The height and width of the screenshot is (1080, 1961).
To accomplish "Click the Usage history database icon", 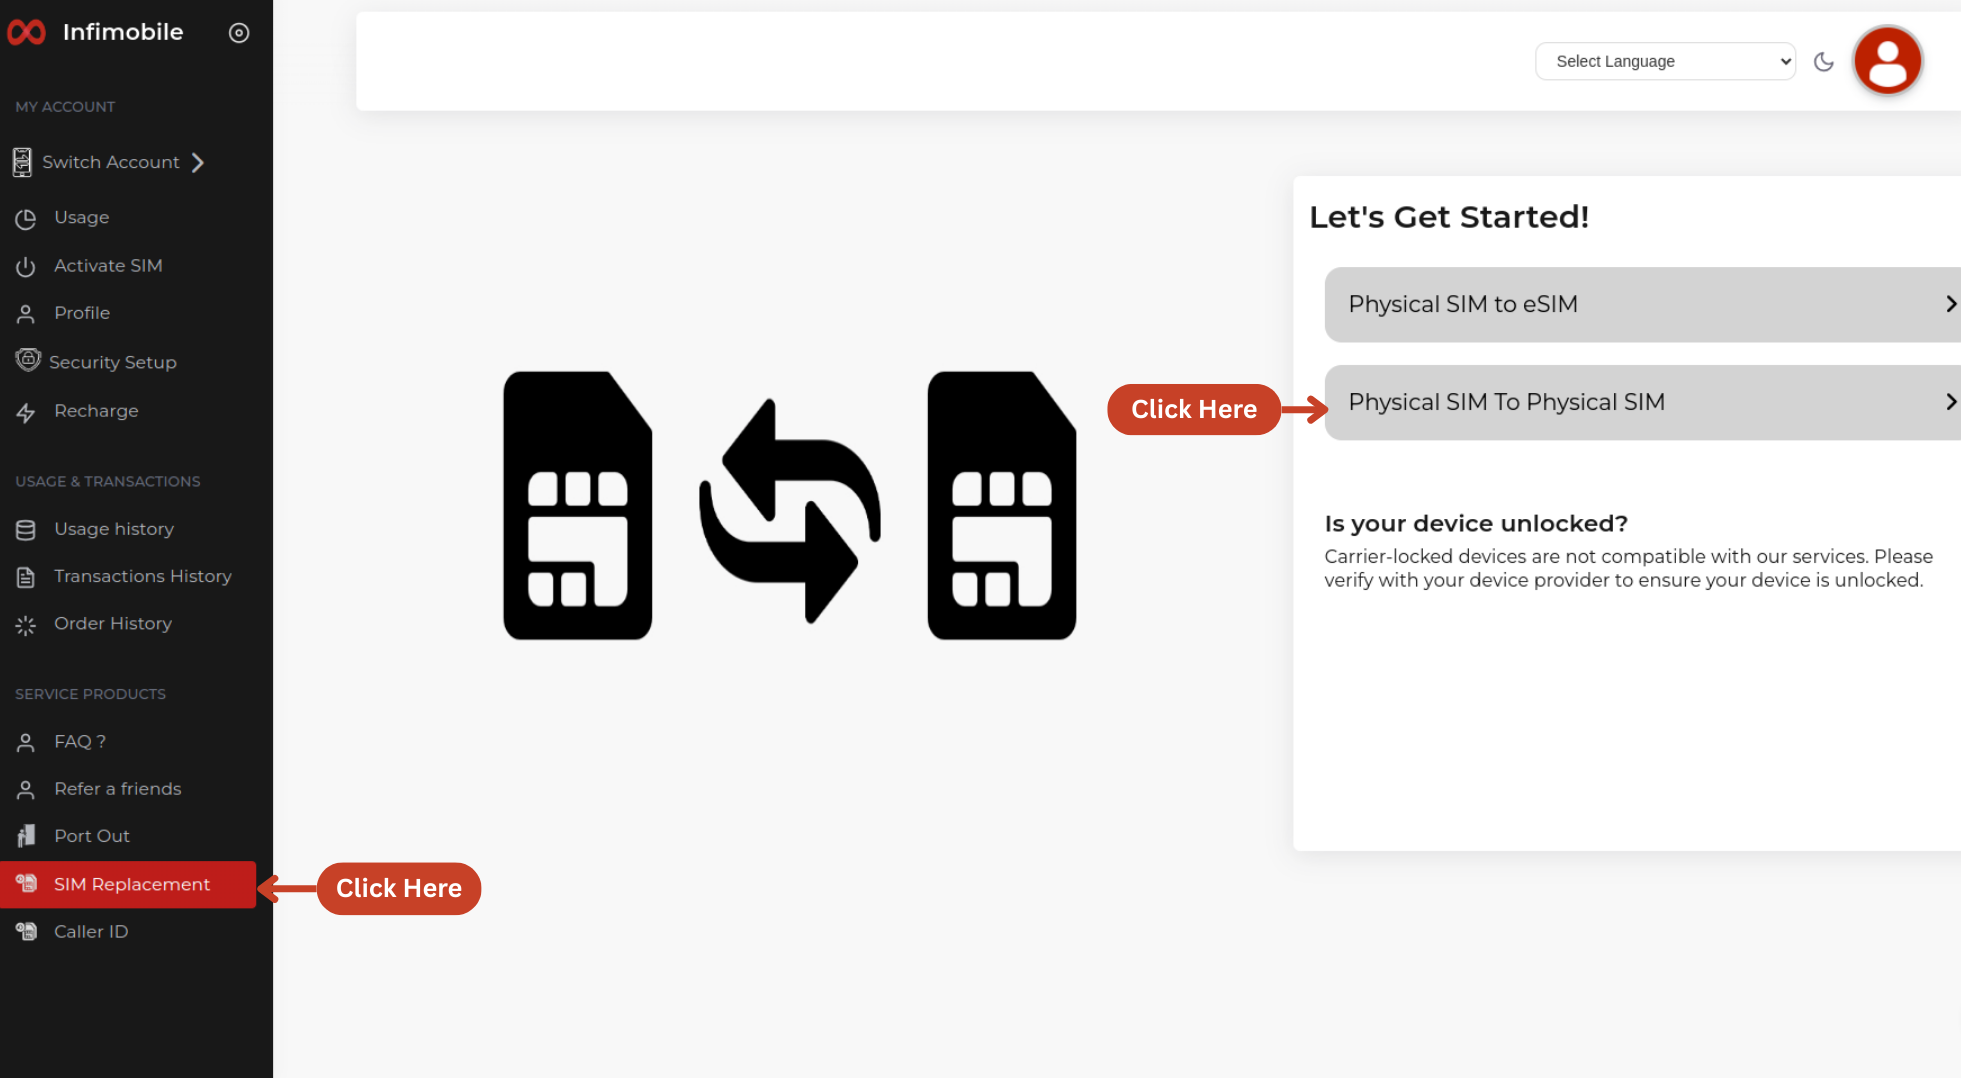I will [26, 530].
